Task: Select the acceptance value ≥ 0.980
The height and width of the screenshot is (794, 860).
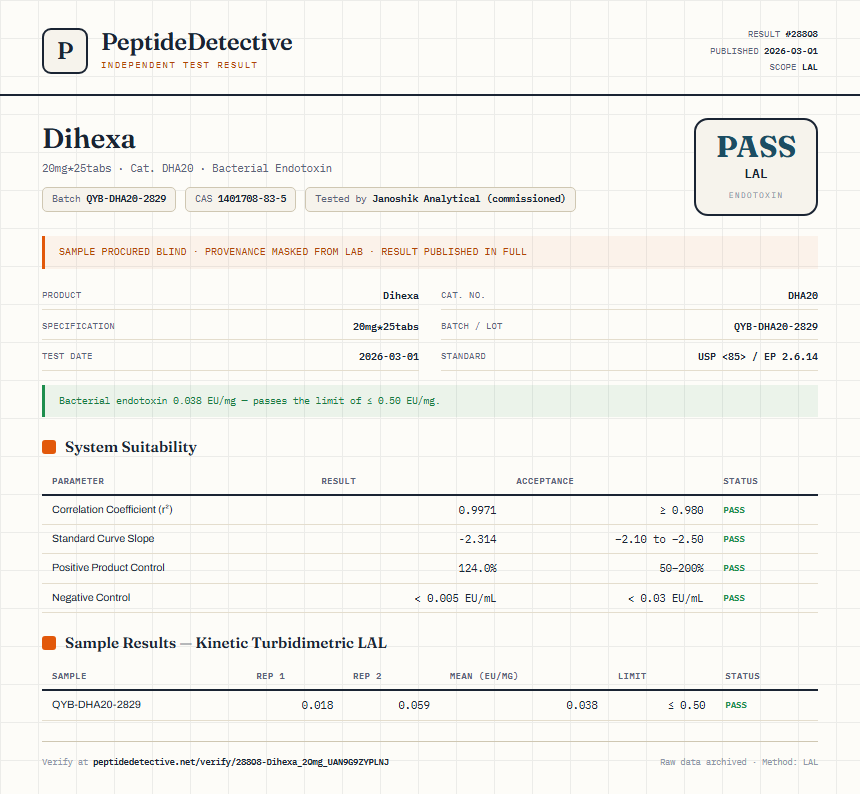Action: point(681,510)
